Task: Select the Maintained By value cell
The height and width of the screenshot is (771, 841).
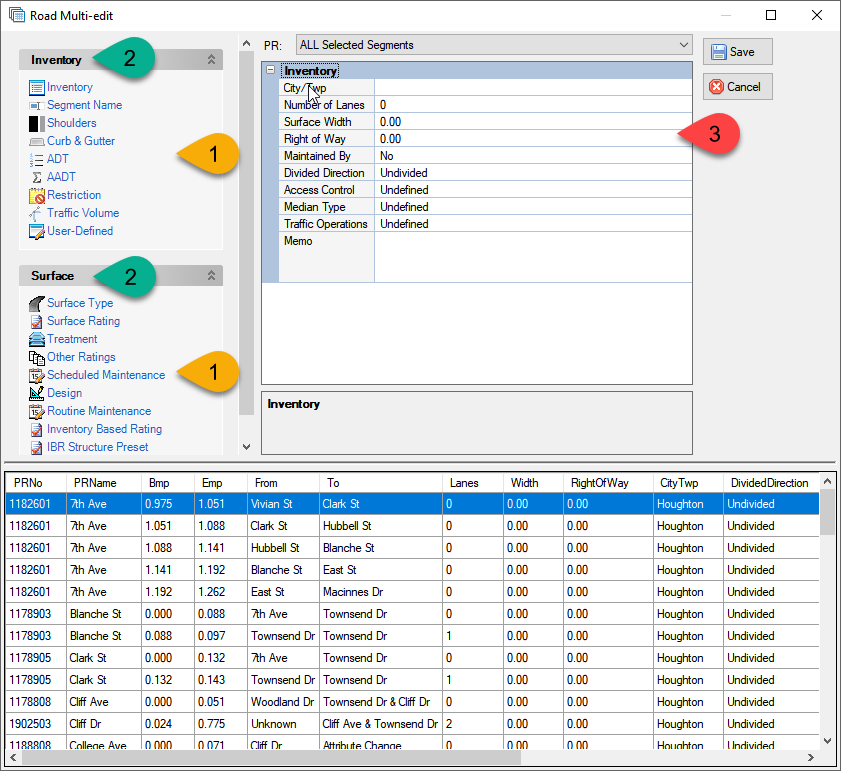Action: 533,156
